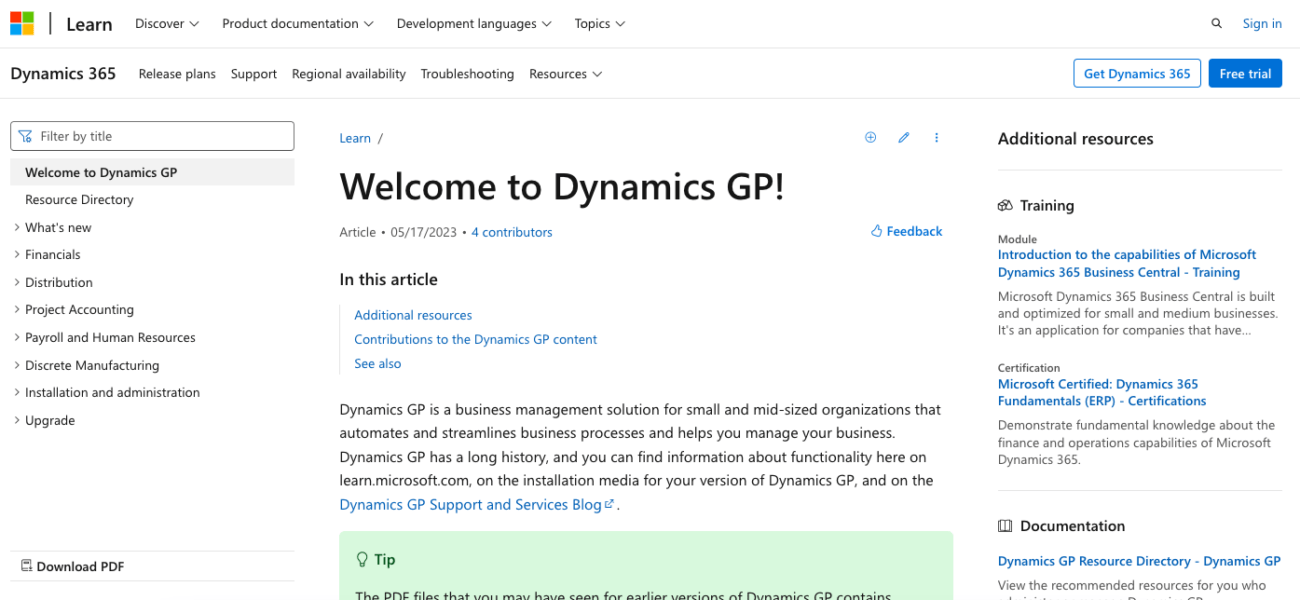Viewport: 1300px width, 600px height.
Task: Open the Topics dropdown
Action: [x=600, y=24]
